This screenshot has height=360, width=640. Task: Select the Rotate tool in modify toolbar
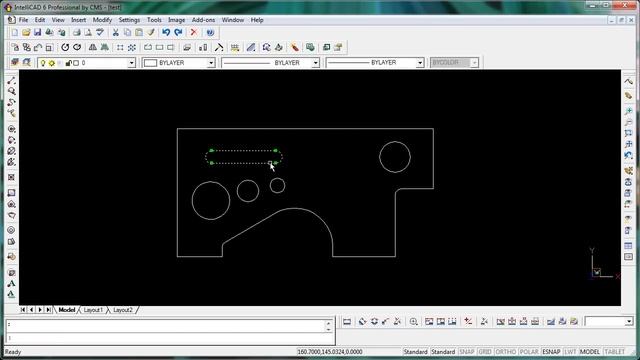point(65,47)
